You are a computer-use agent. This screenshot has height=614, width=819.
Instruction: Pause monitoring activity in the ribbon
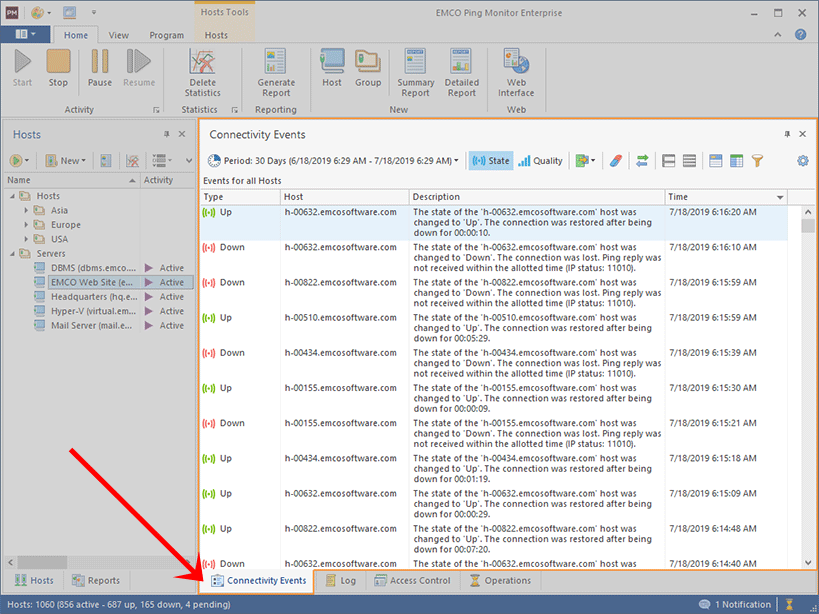[x=100, y=68]
